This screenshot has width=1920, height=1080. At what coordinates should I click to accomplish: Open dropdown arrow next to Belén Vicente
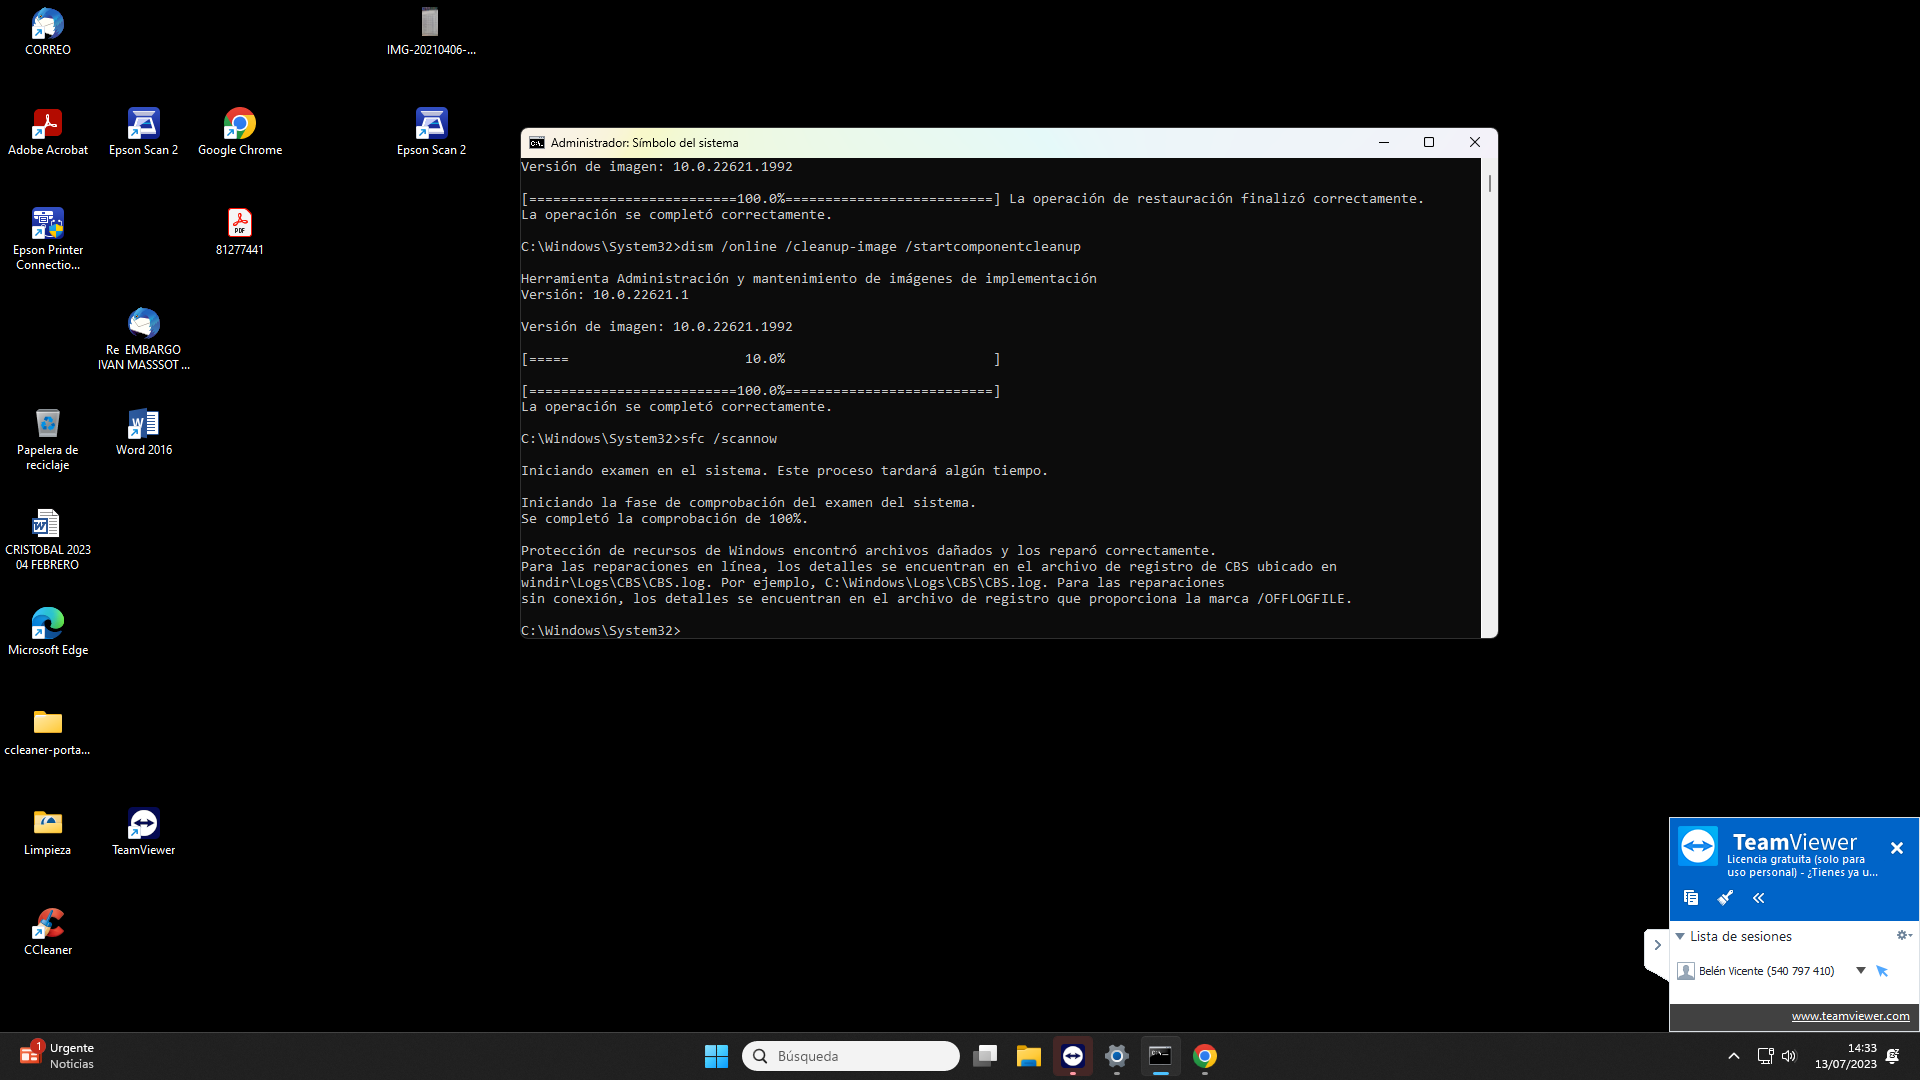point(1861,971)
